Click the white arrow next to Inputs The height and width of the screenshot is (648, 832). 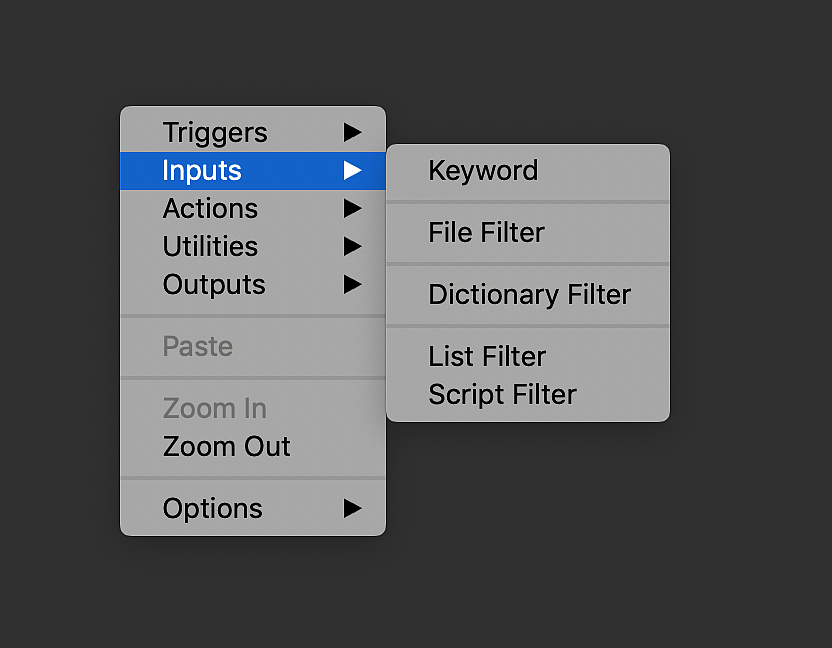click(352, 170)
